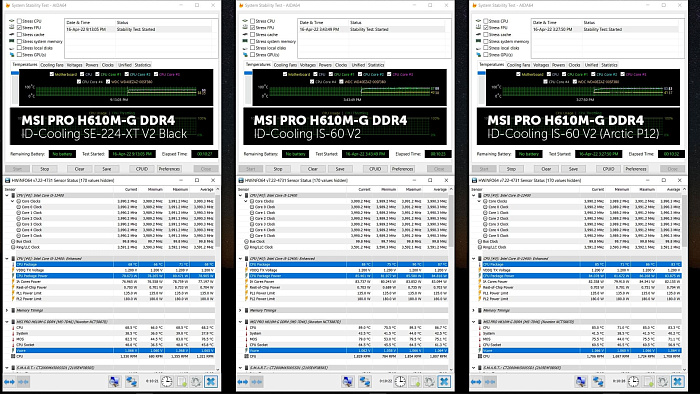This screenshot has height=394, width=700.
Task: Start logging via sheet icon in SE-224-XT HWiNFO
Action: pos(182,382)
